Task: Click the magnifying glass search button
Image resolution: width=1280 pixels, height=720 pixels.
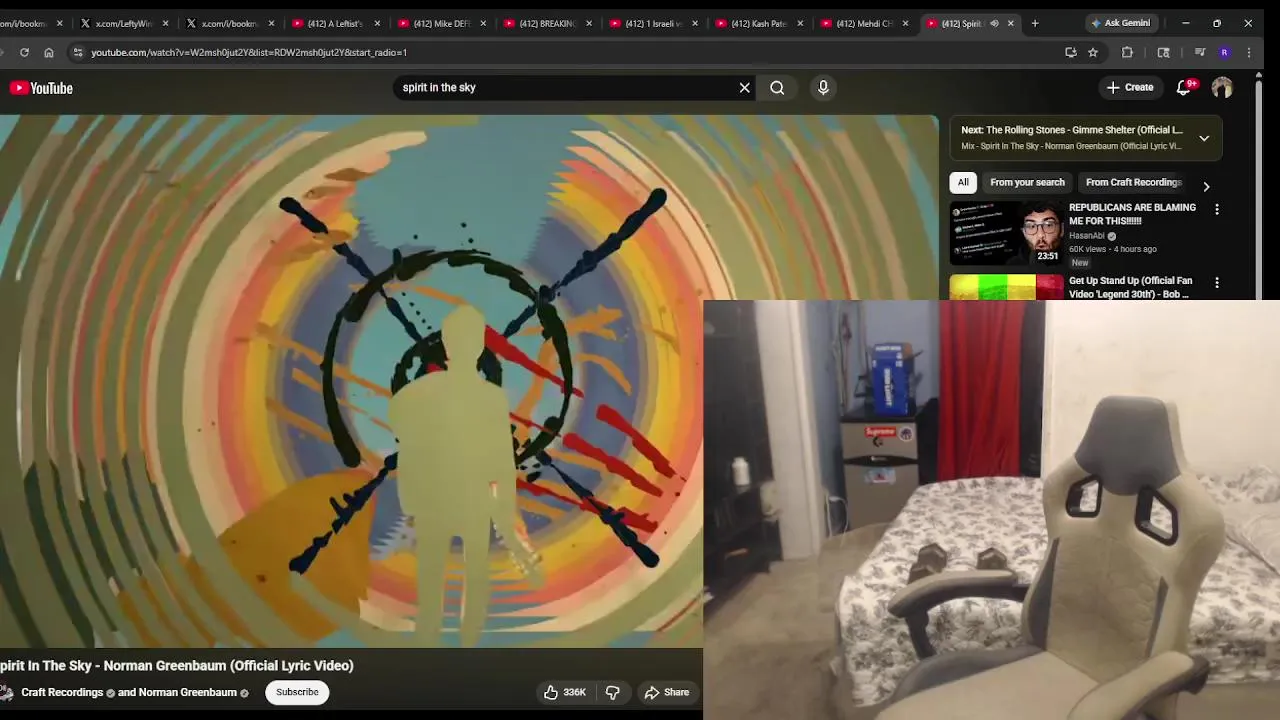Action: point(777,88)
